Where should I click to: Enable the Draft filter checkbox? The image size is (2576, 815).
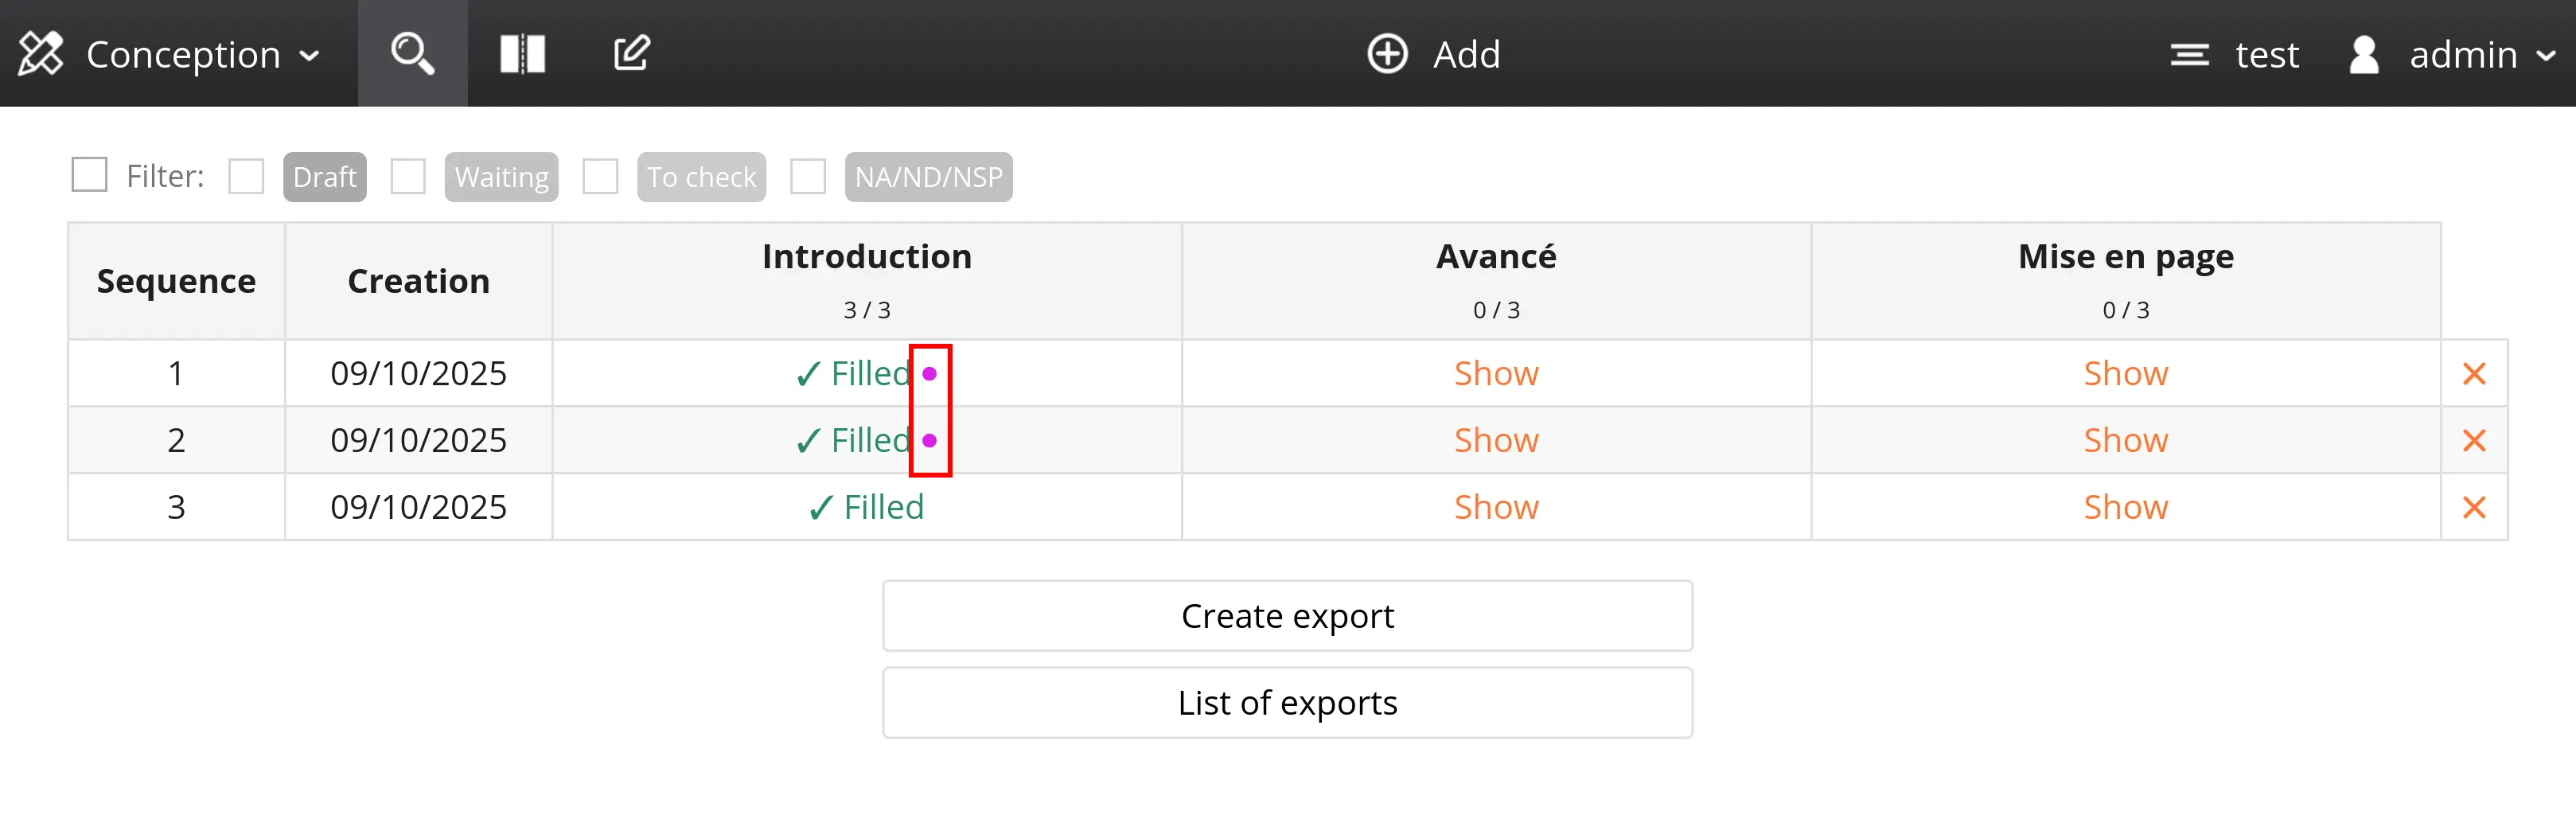coord(246,177)
